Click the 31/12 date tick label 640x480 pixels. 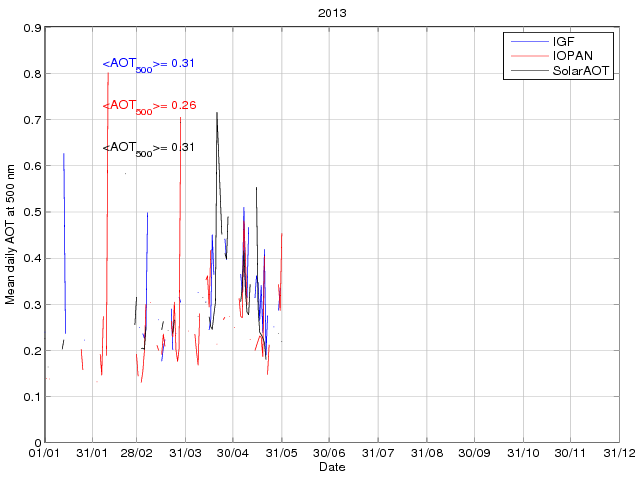click(x=618, y=454)
